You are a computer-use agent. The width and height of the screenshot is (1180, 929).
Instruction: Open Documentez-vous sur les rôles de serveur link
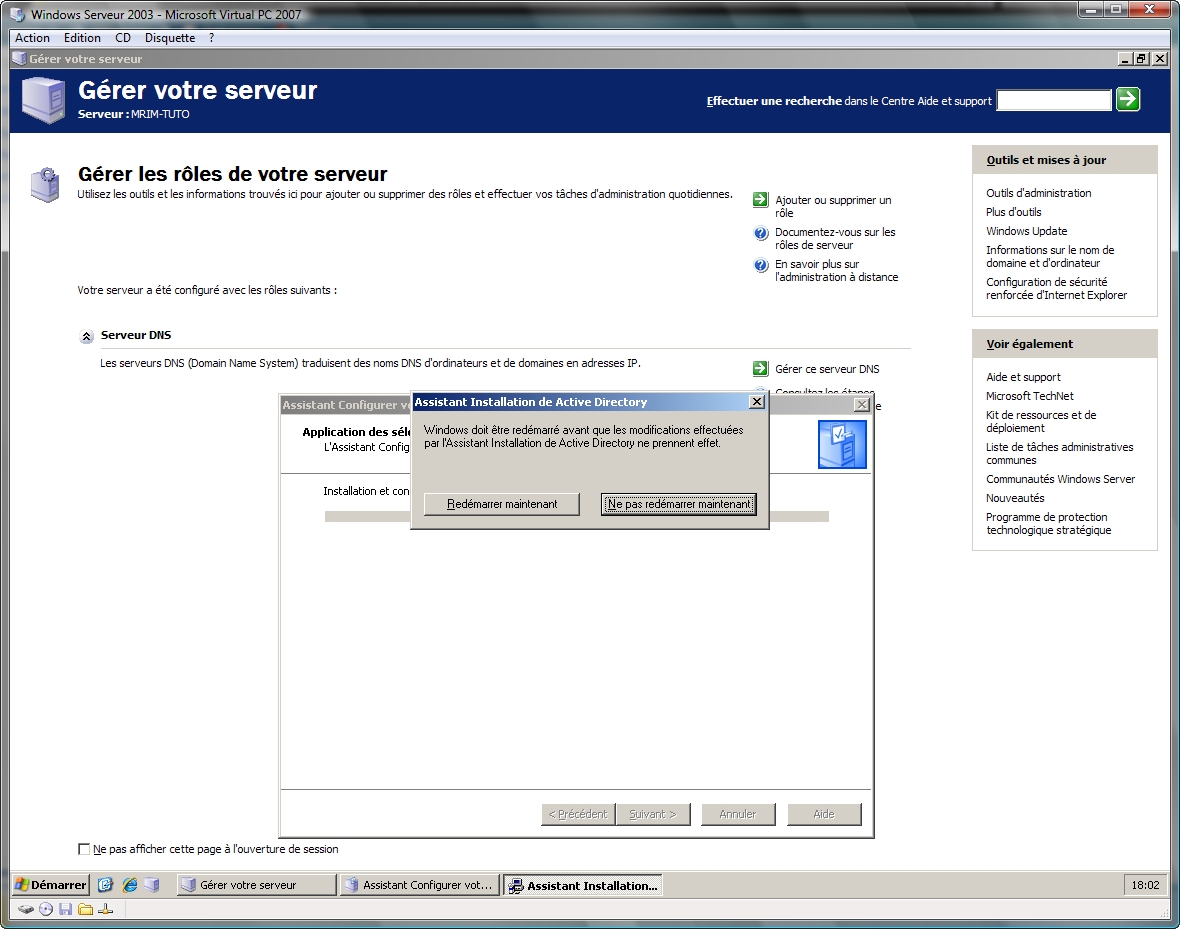pos(835,239)
